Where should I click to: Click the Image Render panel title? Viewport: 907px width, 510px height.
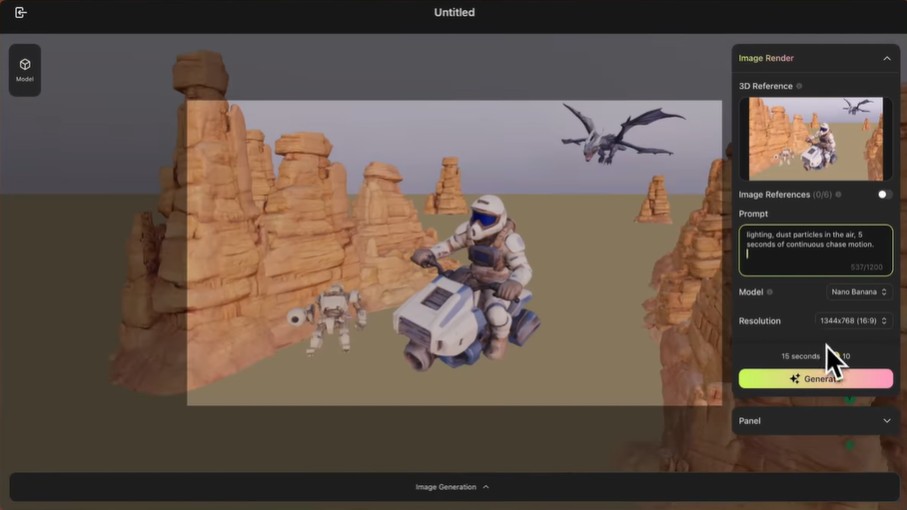765,59
